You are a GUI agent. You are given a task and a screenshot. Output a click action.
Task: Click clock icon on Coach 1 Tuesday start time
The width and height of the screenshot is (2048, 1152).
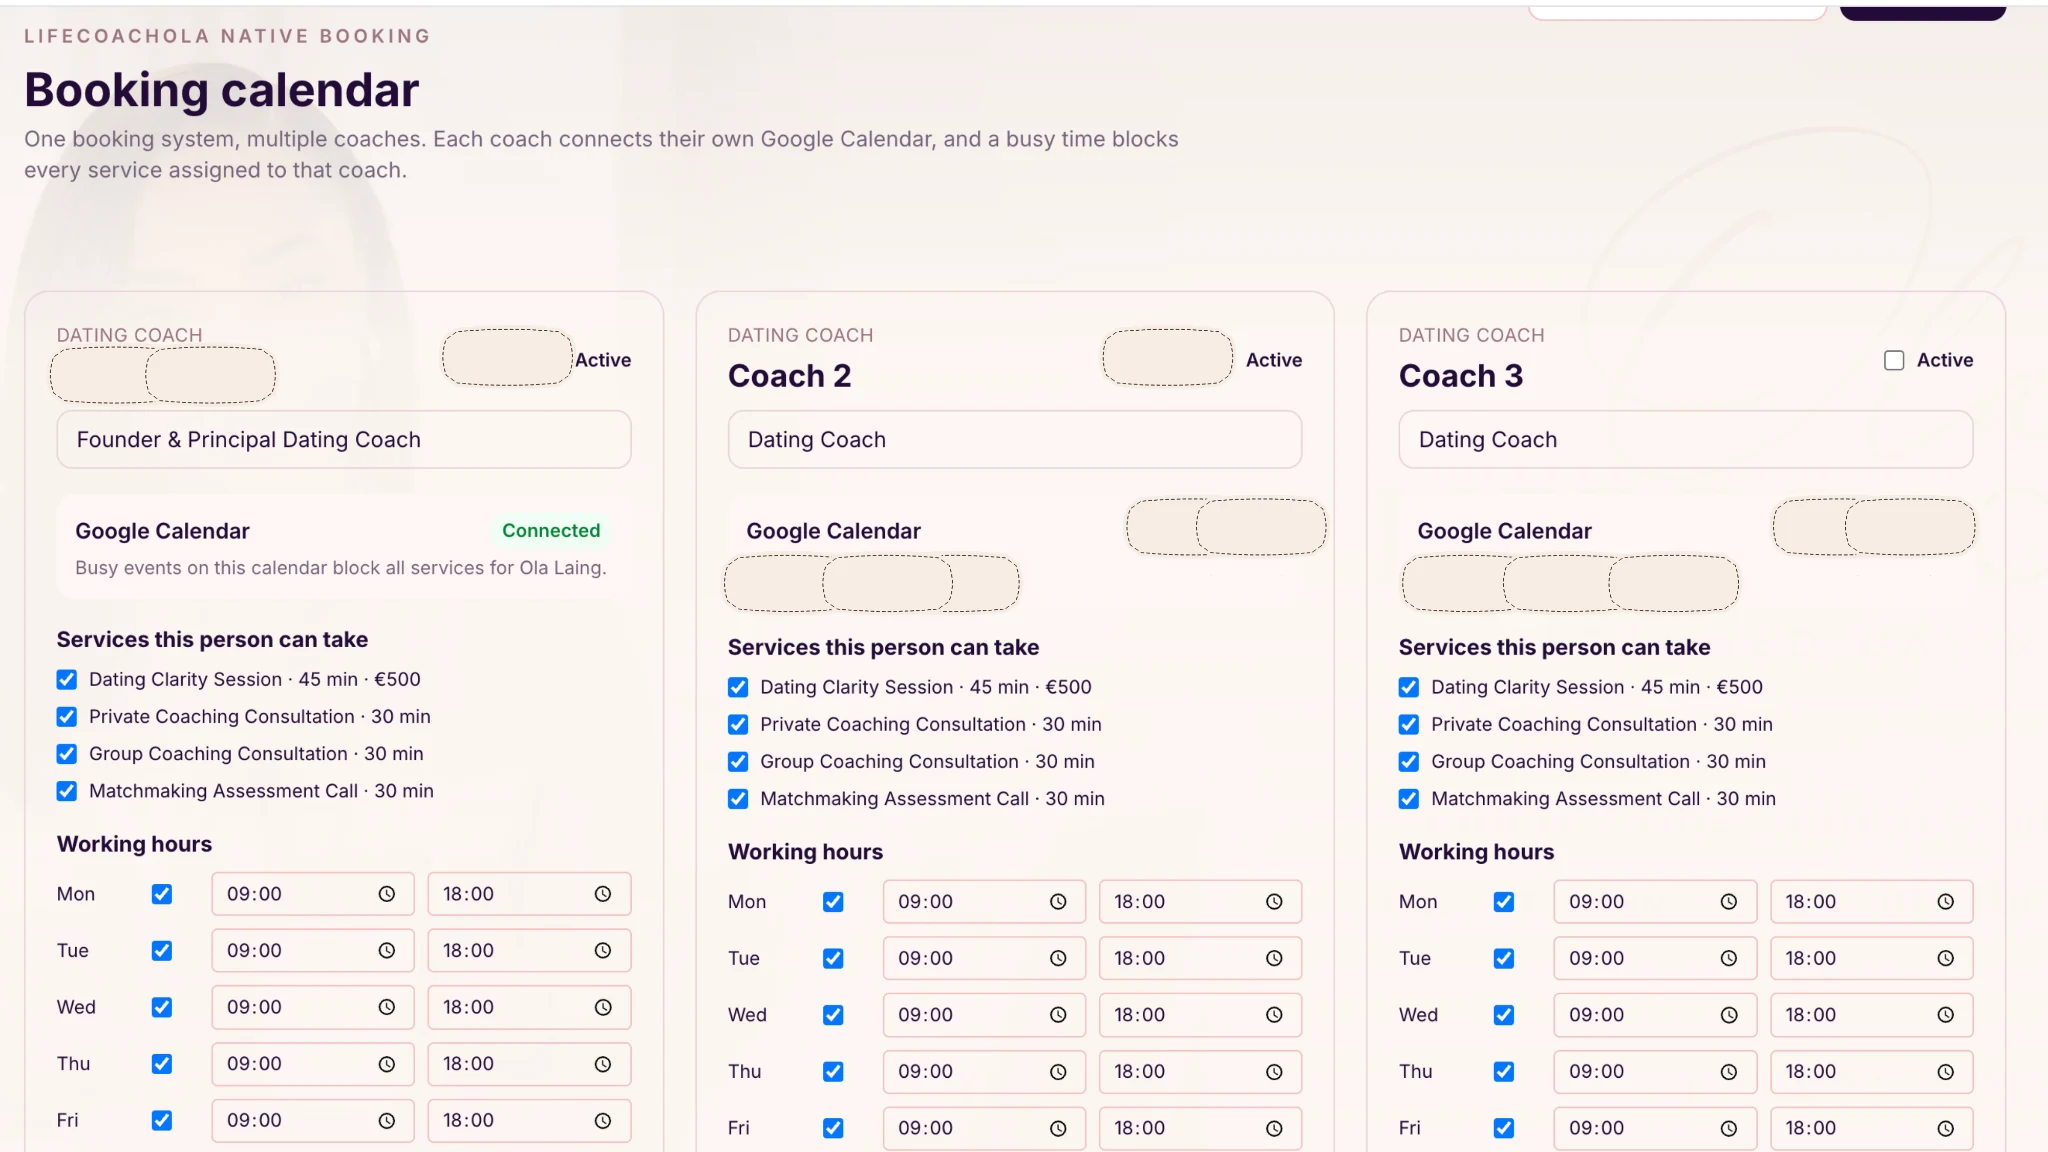(x=387, y=951)
